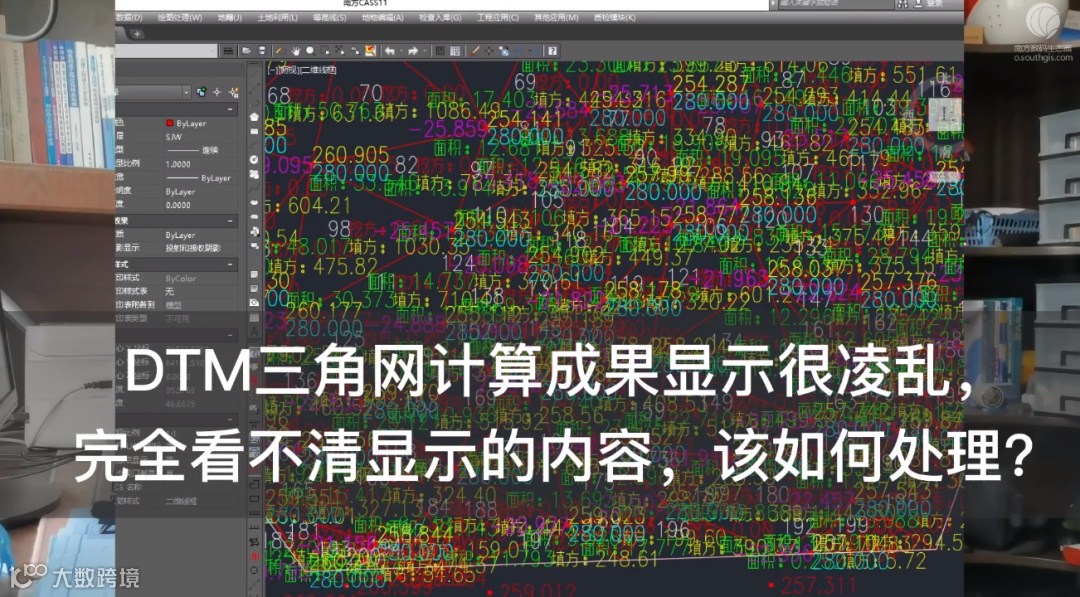The image size is (1080, 597).
Task: Collapse the 效果 section of properties
Action: (230, 221)
